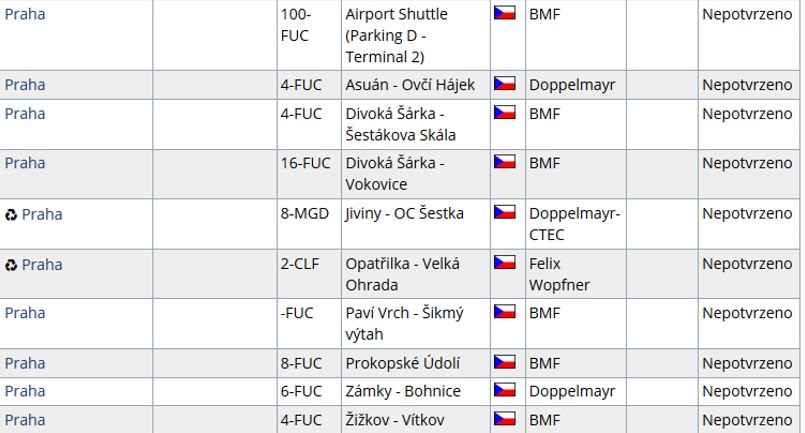The height and width of the screenshot is (433, 805).
Task: Click the Czech flag in Airport Shuttle row
Action: (x=505, y=15)
